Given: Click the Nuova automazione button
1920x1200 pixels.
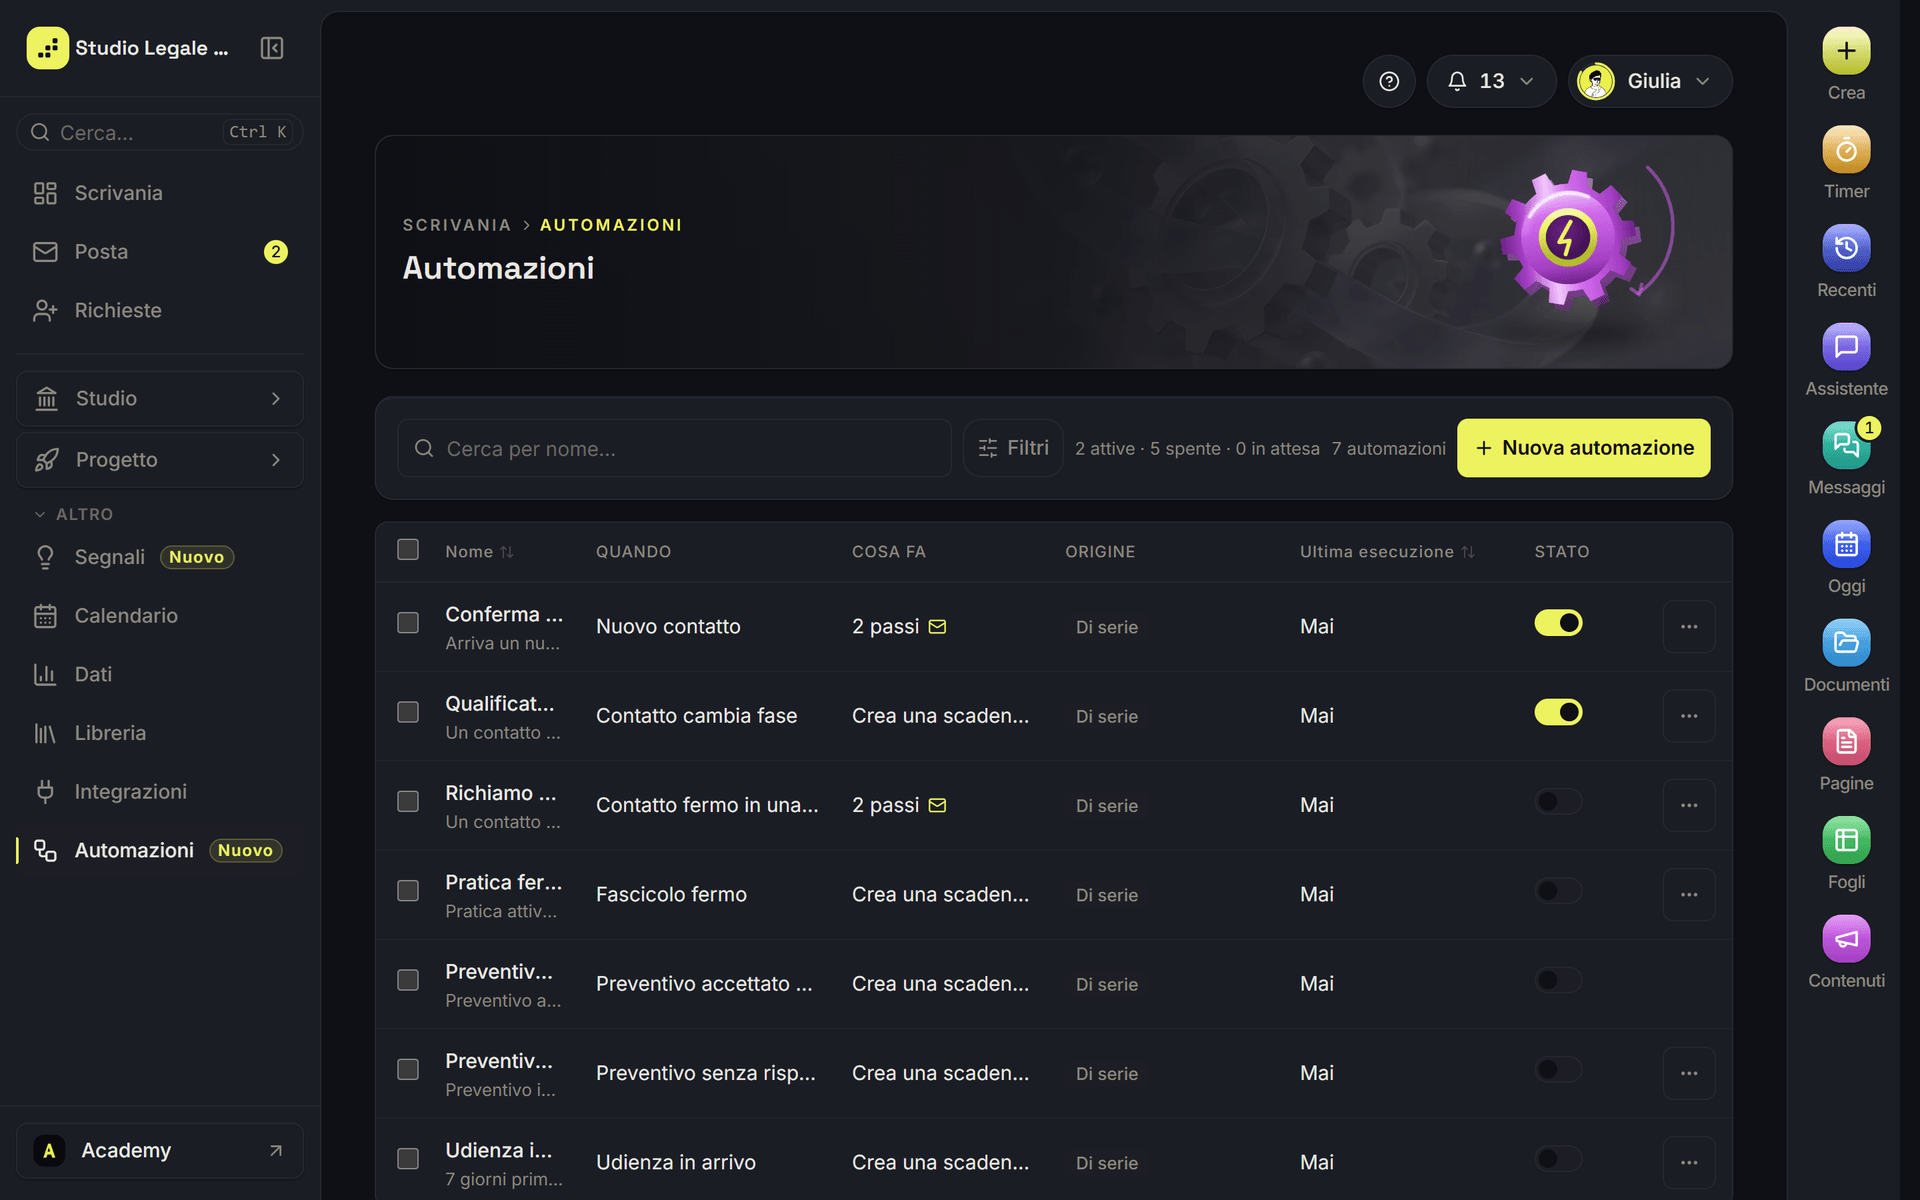Looking at the screenshot, I should pos(1583,448).
